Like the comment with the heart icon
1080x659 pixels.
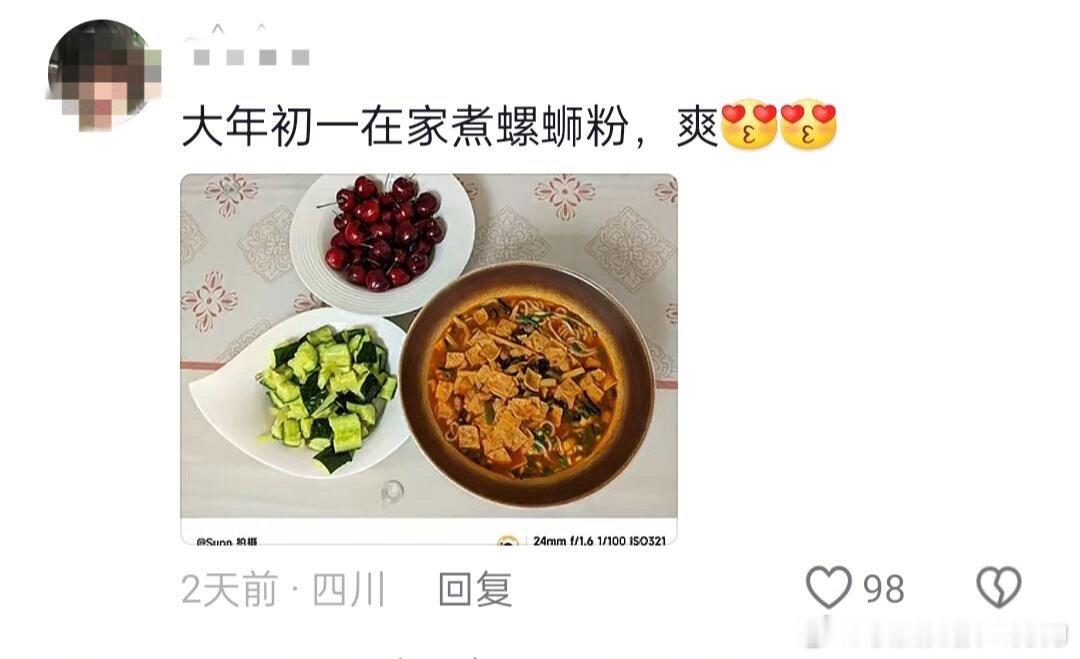[829, 587]
